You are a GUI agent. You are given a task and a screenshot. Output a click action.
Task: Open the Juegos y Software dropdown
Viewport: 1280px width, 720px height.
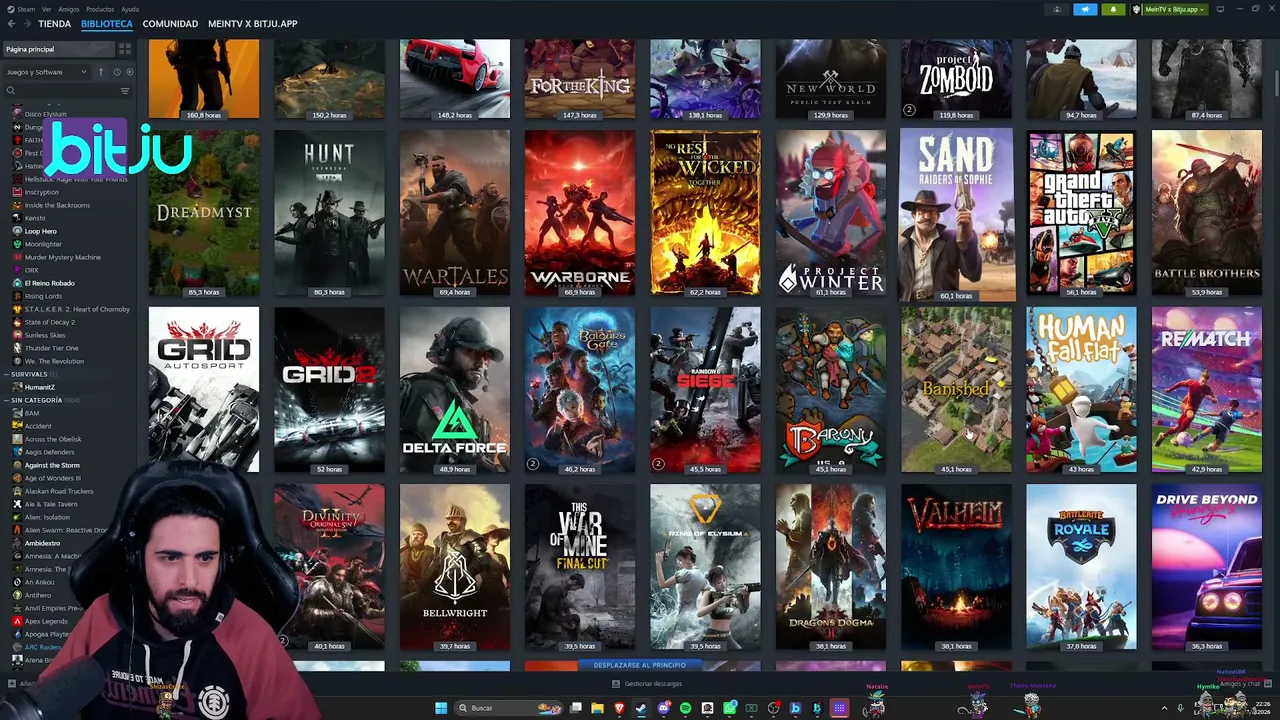47,72
